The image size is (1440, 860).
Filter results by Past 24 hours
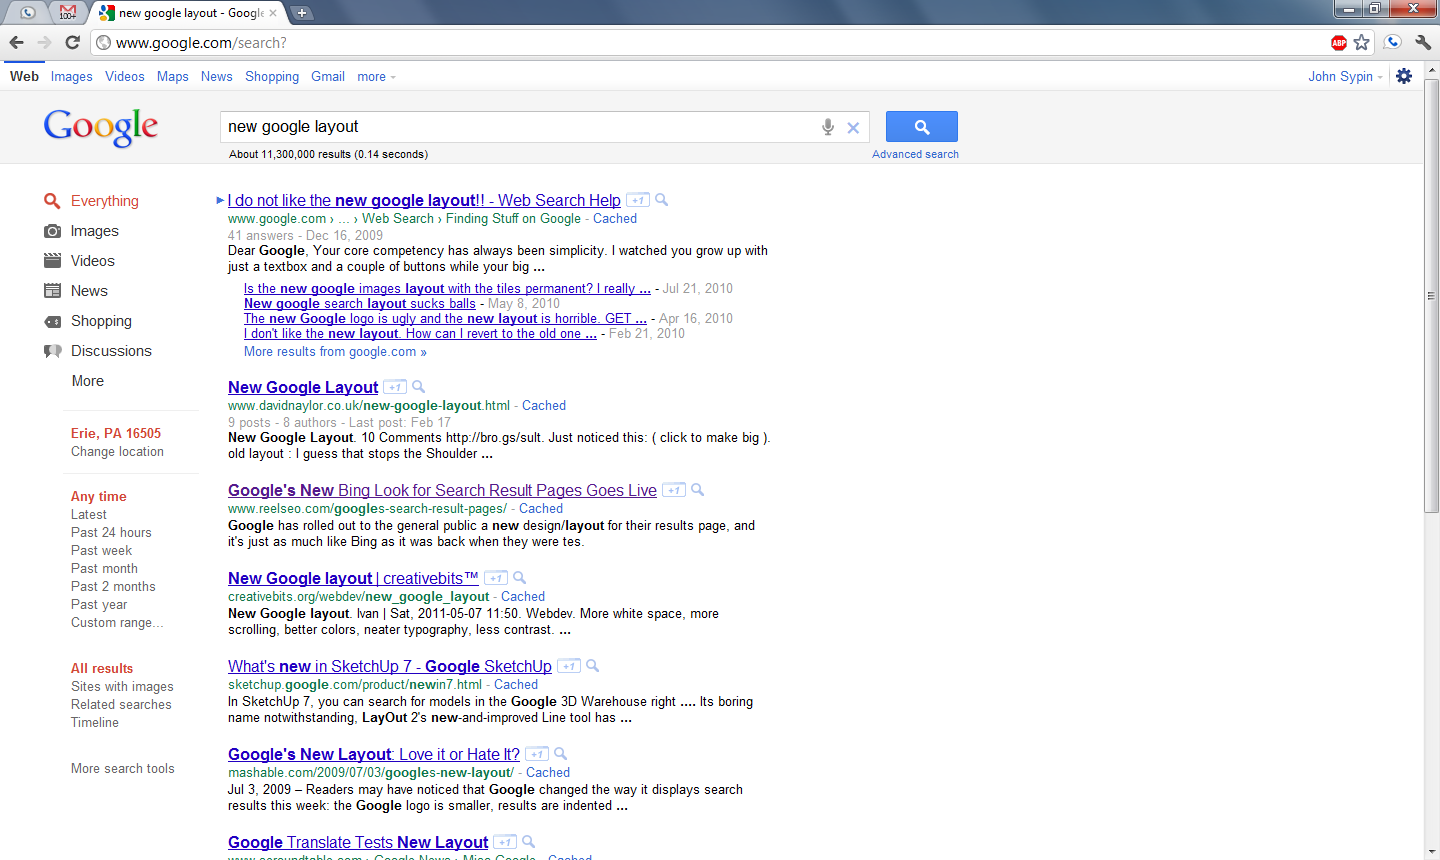[110, 532]
